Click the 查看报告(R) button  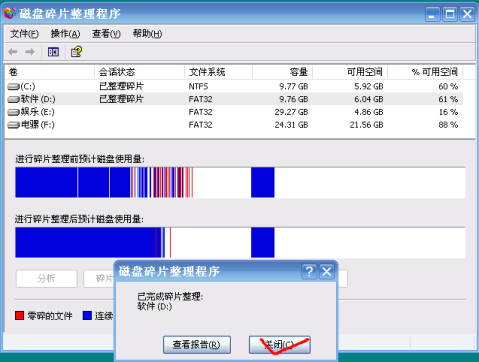point(197,345)
